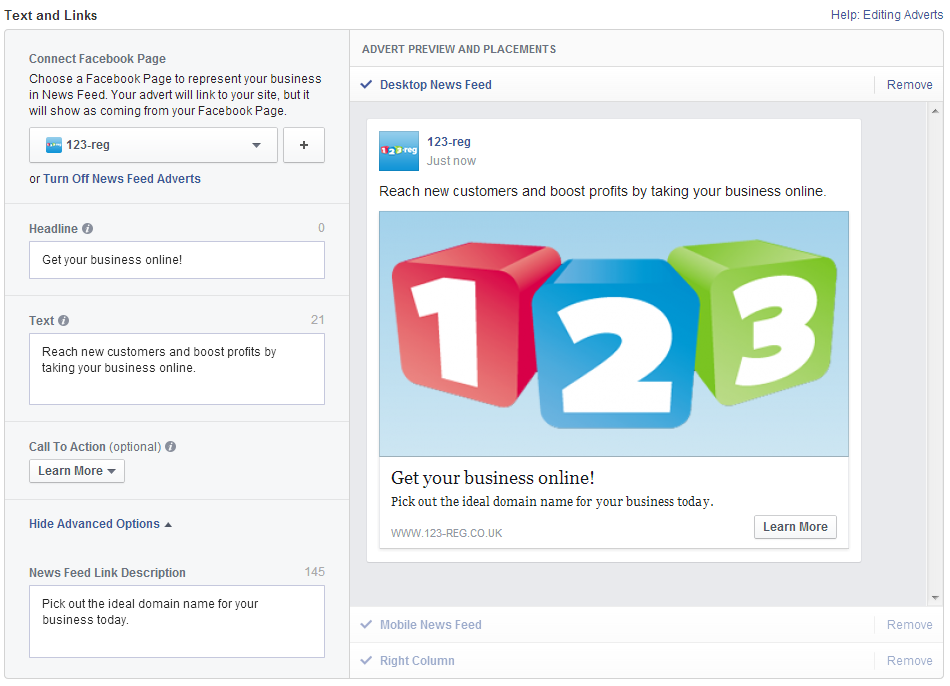Click the plus button to add a Page
This screenshot has width=950, height=686.
(304, 145)
